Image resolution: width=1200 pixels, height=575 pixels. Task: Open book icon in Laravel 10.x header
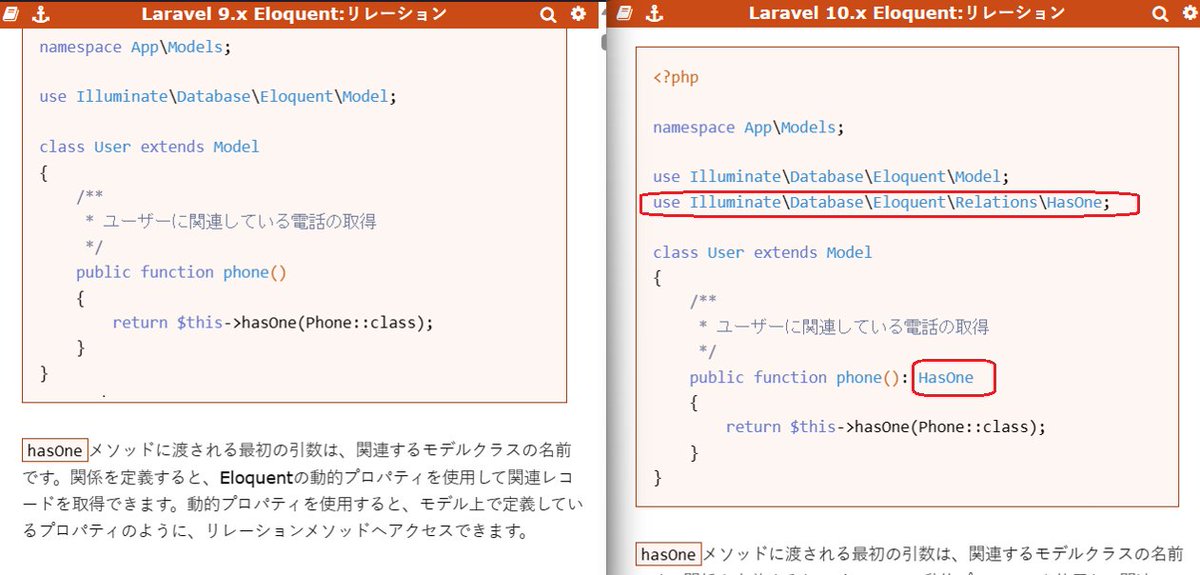click(625, 14)
